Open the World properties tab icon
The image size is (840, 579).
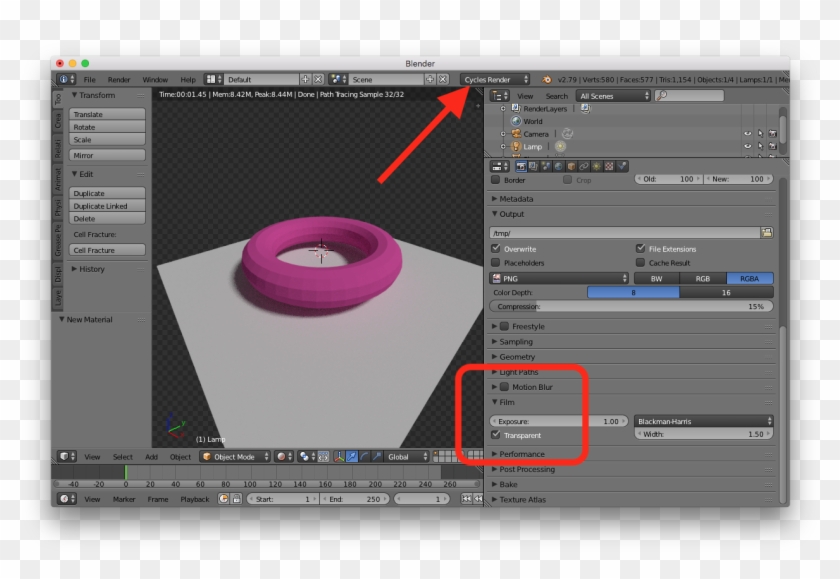[x=557, y=166]
